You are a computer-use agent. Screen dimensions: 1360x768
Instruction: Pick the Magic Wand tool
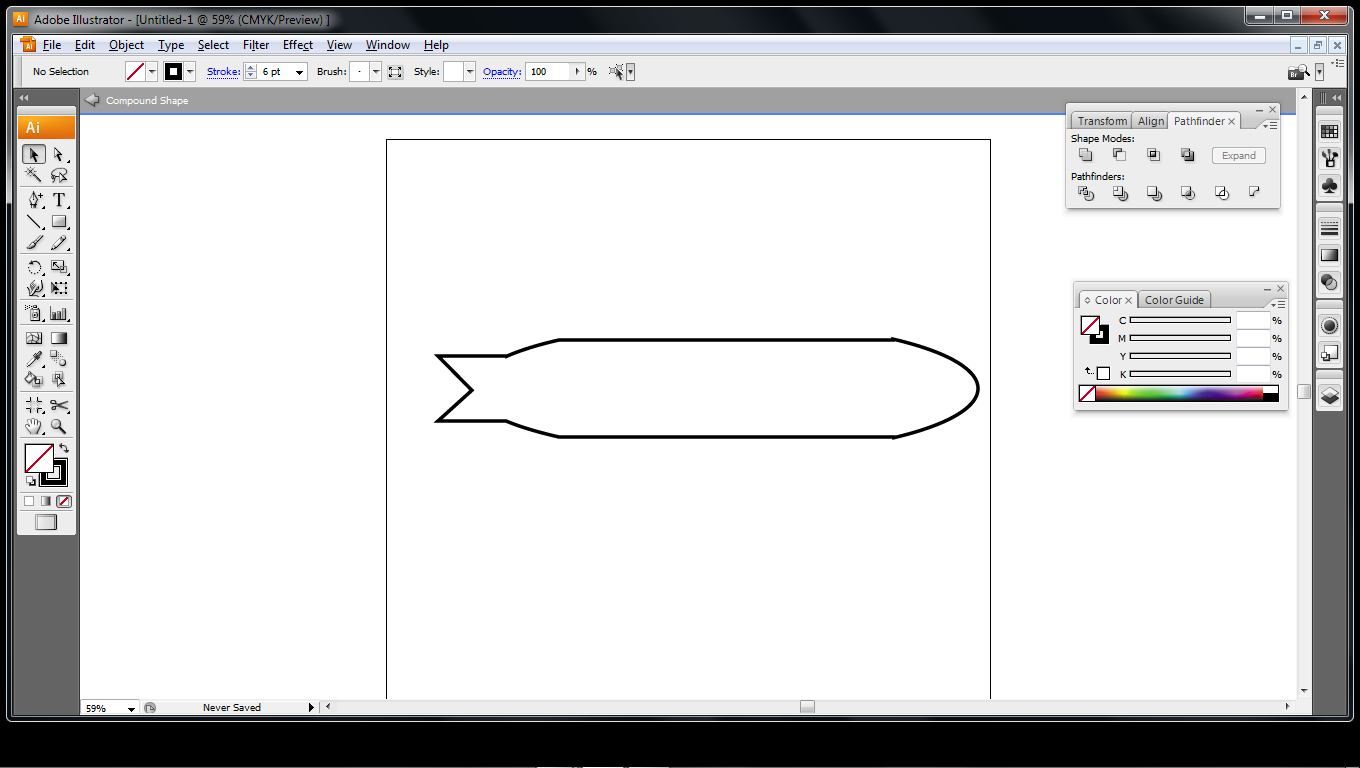[34, 176]
